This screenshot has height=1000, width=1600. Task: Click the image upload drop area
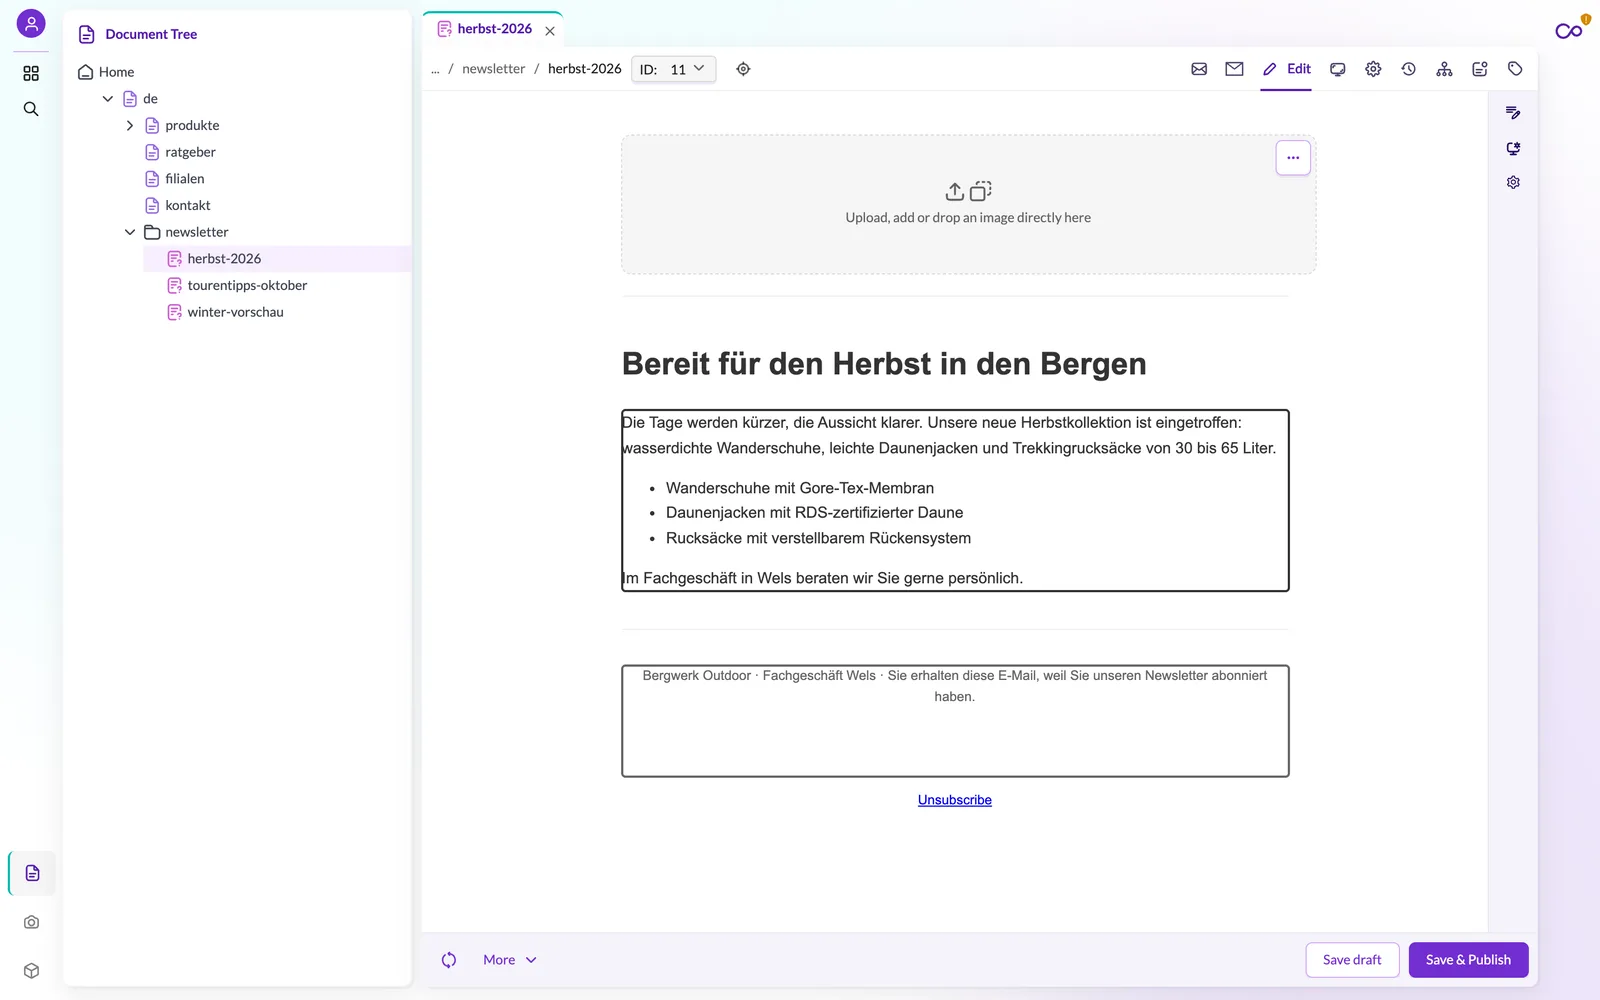[x=968, y=205]
